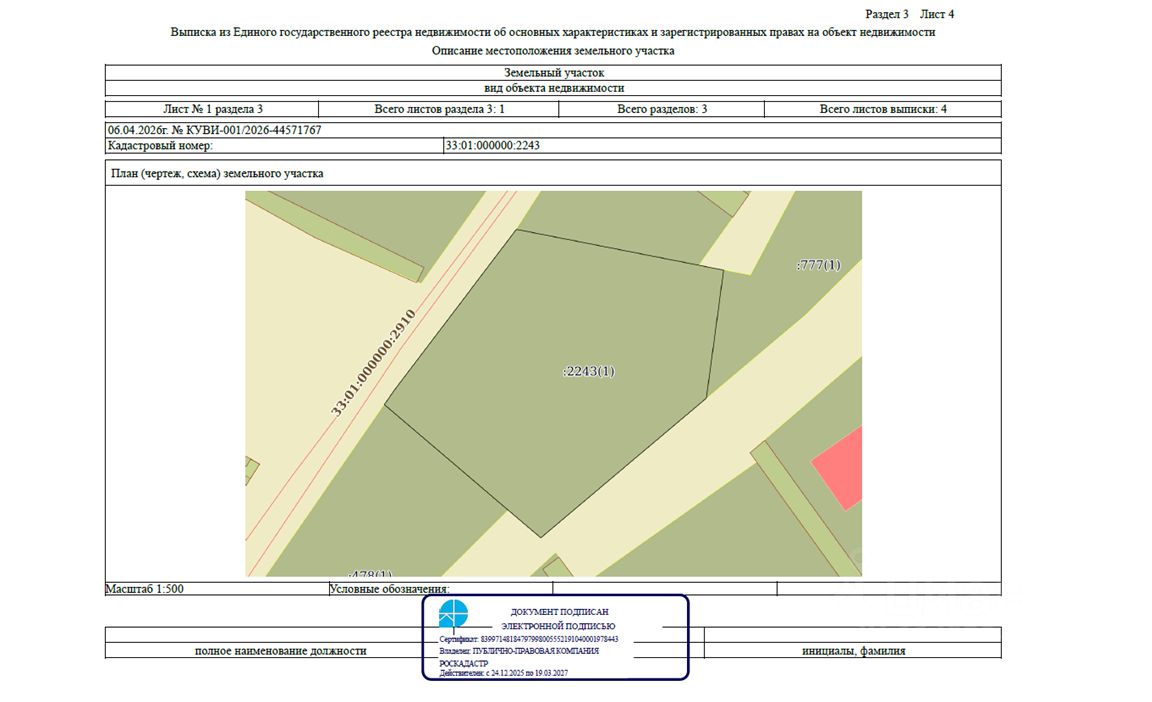Select parcel label :2243(1) on the plan
This screenshot has height=702, width=1152.
coord(588,372)
